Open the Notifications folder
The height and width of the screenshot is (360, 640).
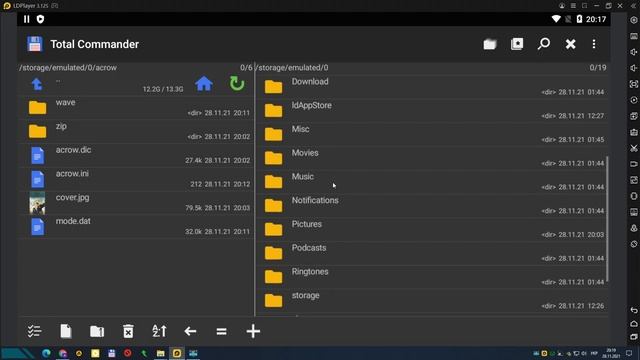pos(432,205)
